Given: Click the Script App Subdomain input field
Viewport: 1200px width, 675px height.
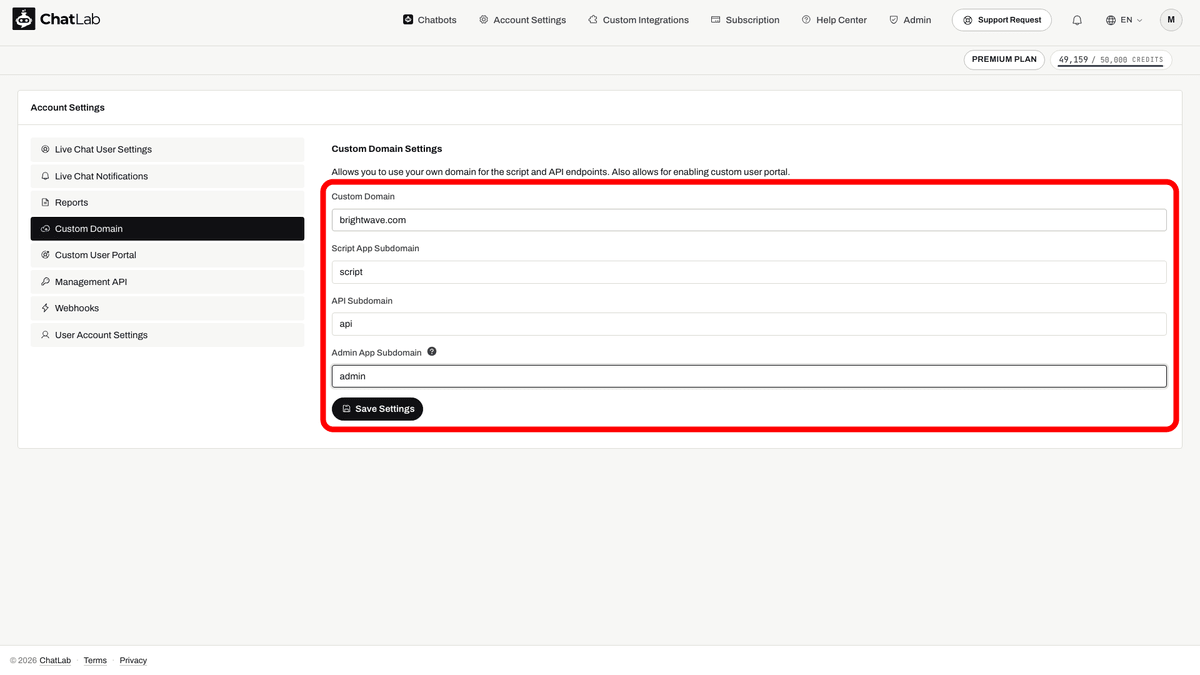Looking at the screenshot, I should (x=749, y=272).
